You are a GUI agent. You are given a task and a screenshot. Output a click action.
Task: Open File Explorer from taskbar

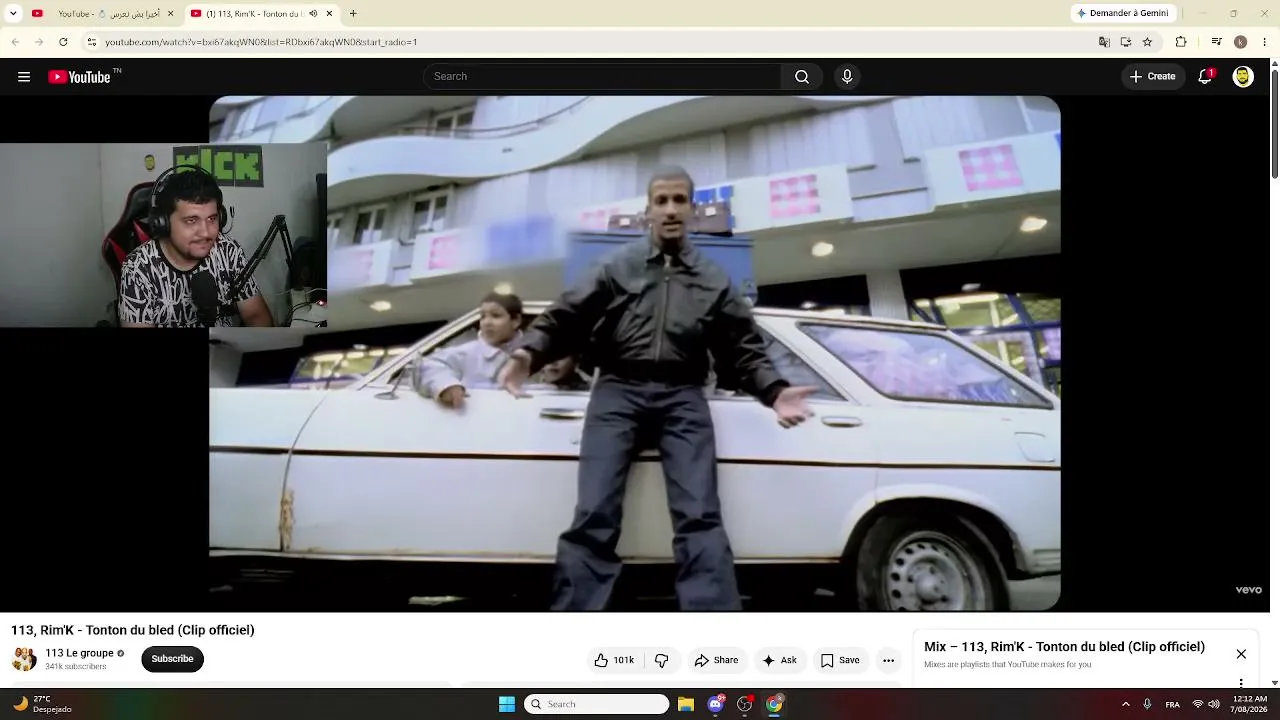[686, 704]
